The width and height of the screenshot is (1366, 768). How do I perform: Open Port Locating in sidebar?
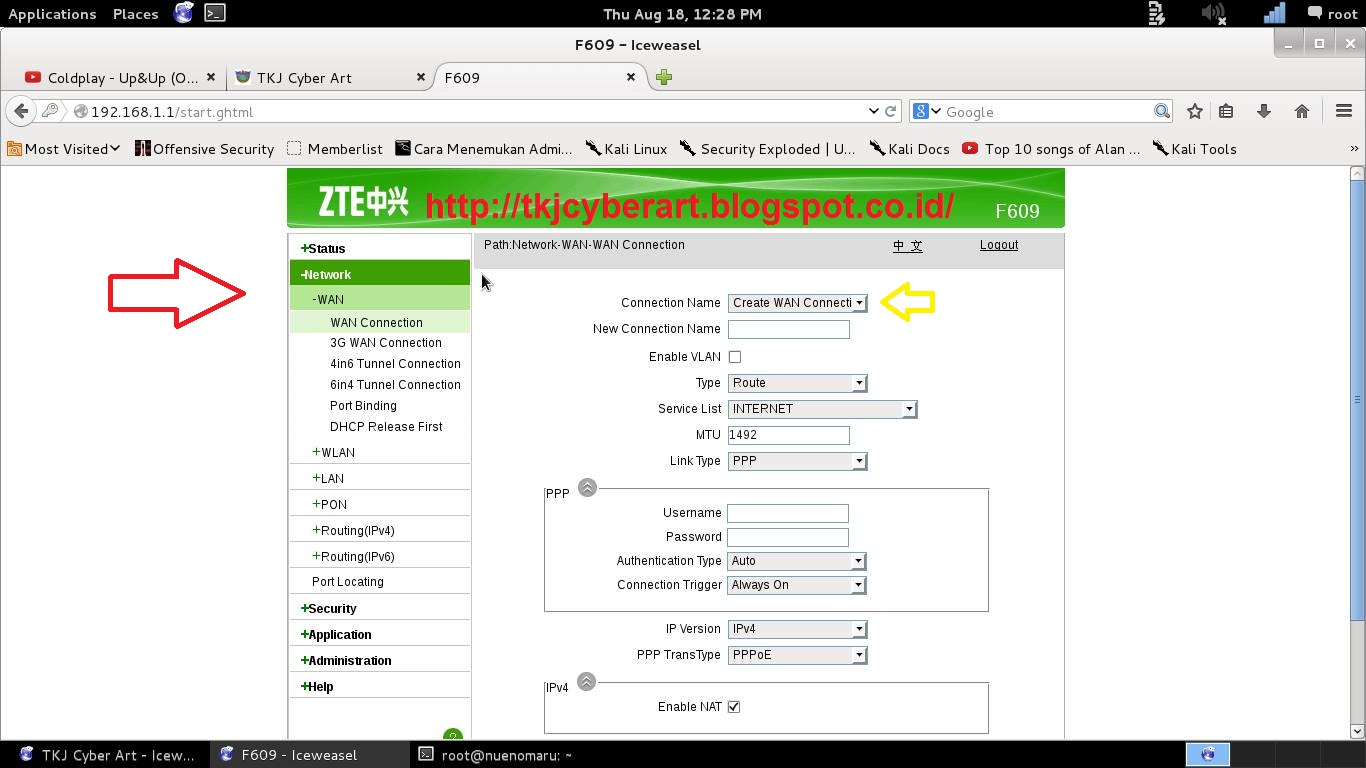pos(348,581)
